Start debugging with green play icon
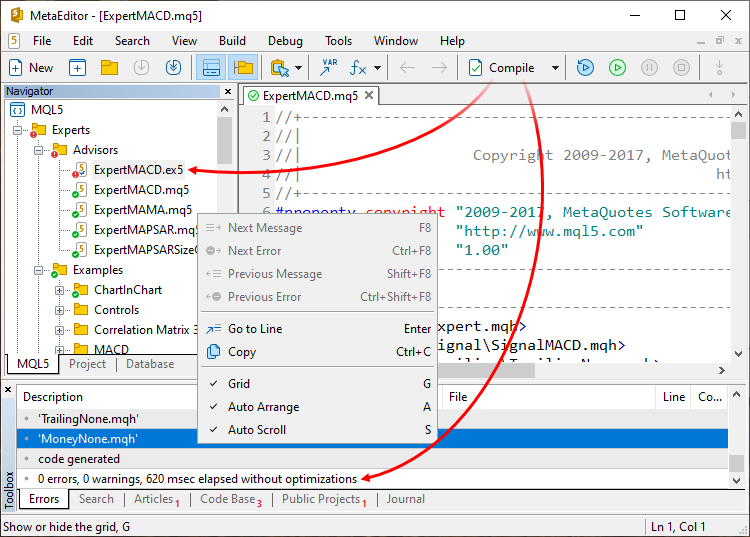750x537 pixels. tap(618, 68)
